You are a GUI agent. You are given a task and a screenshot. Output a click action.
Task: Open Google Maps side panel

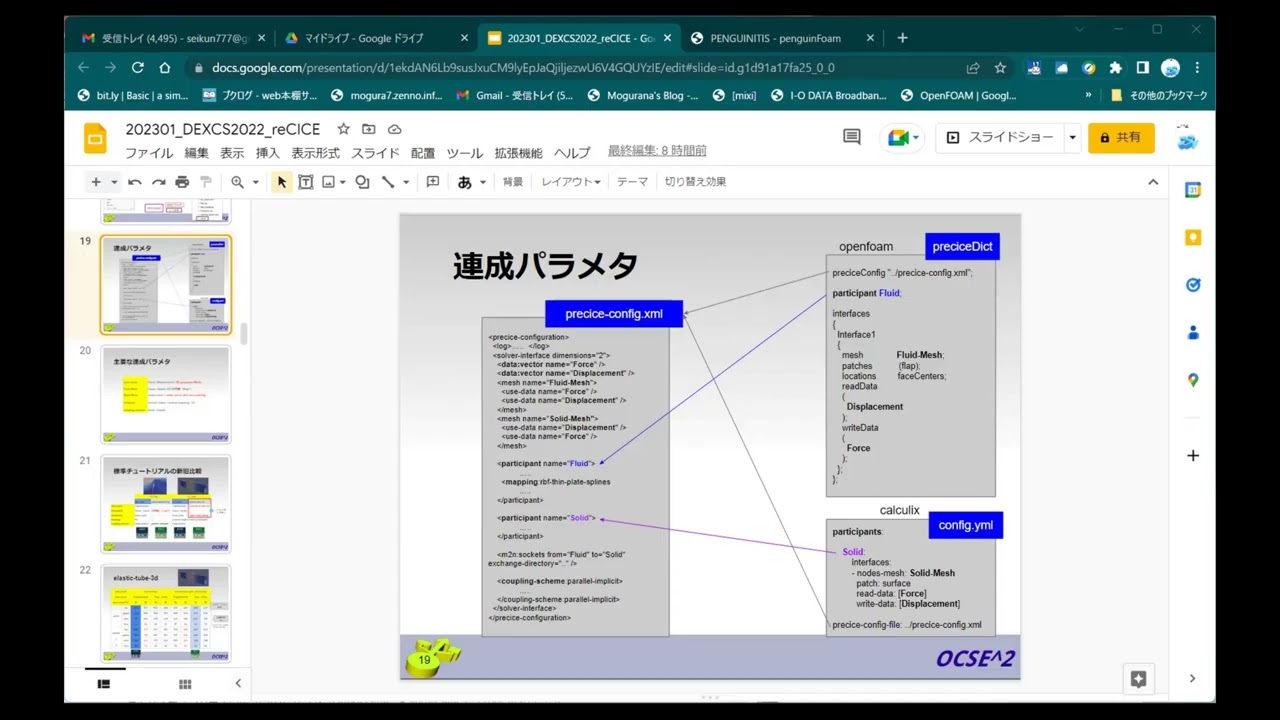click(x=1193, y=380)
